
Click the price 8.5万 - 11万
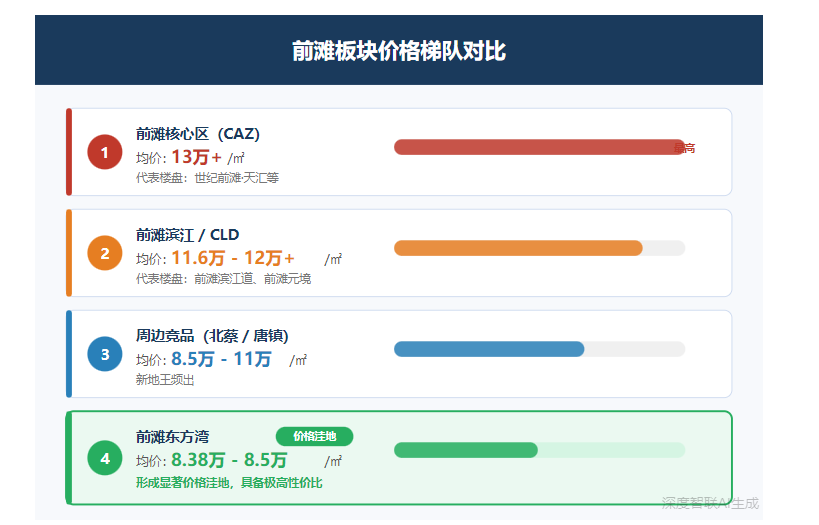[221, 359]
